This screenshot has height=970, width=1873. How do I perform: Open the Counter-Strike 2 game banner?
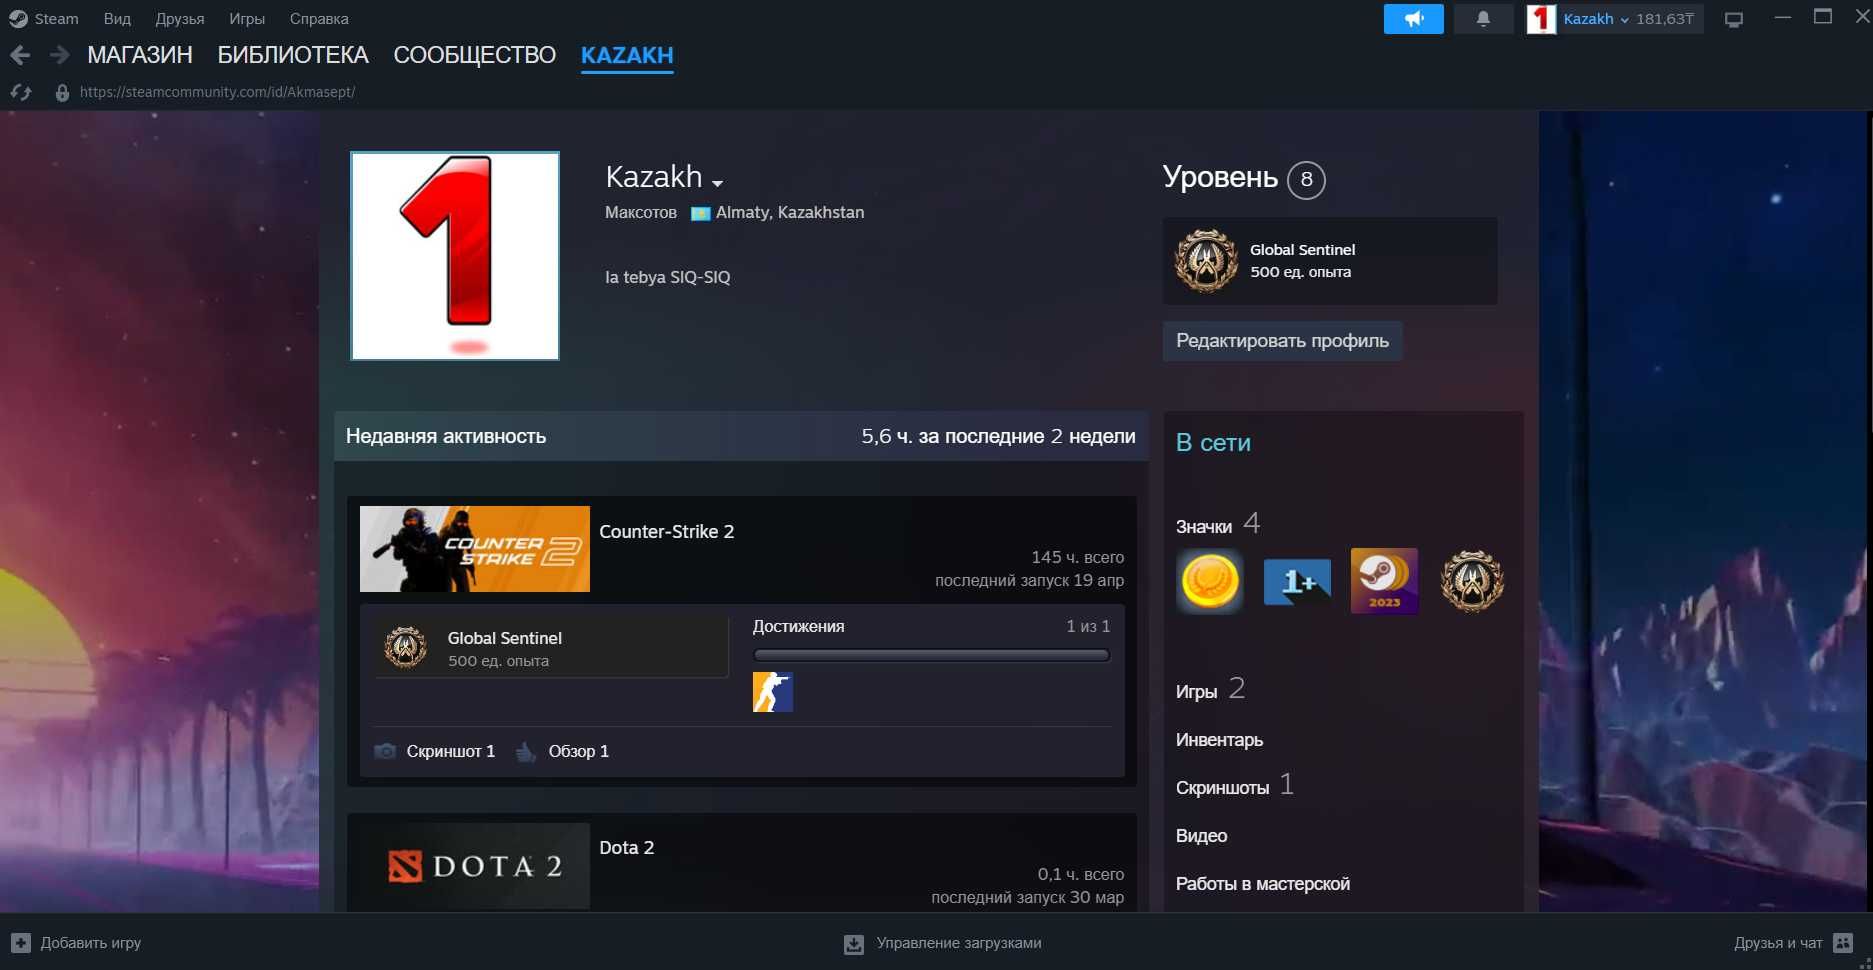coord(475,549)
